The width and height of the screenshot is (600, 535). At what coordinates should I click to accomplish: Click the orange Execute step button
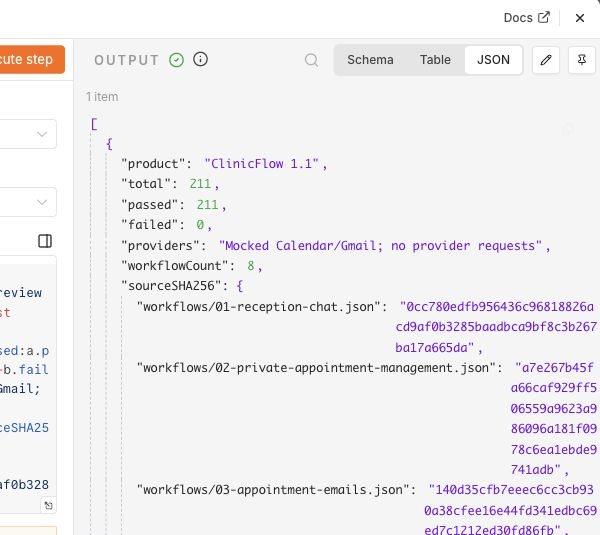point(30,59)
